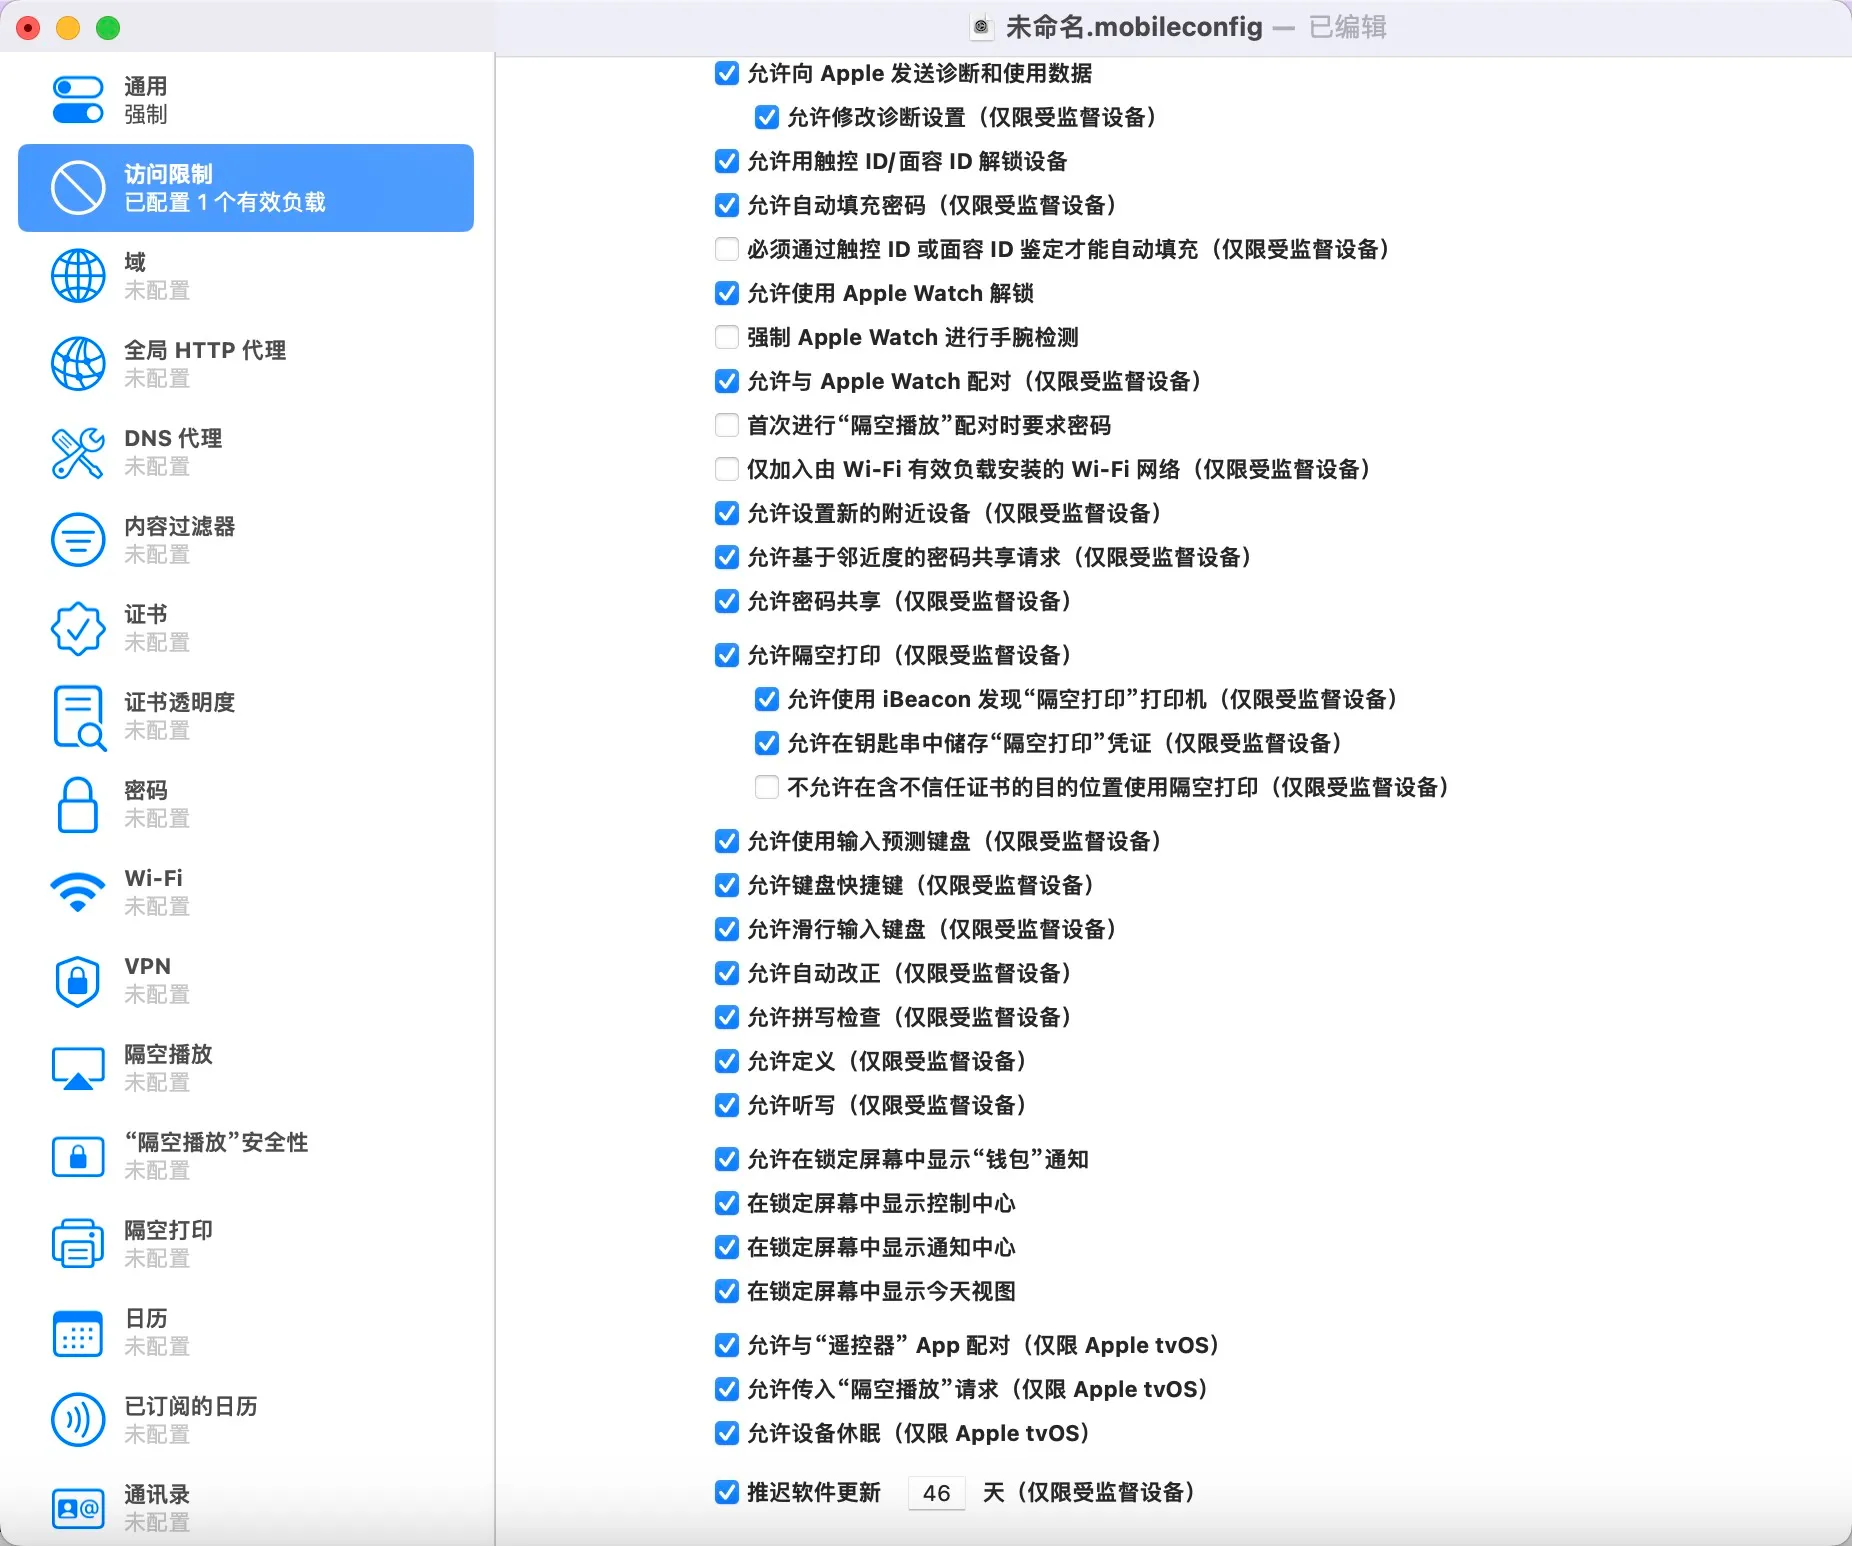
Task: Select the 证书透明度 certificate transparency icon
Action: [78, 716]
